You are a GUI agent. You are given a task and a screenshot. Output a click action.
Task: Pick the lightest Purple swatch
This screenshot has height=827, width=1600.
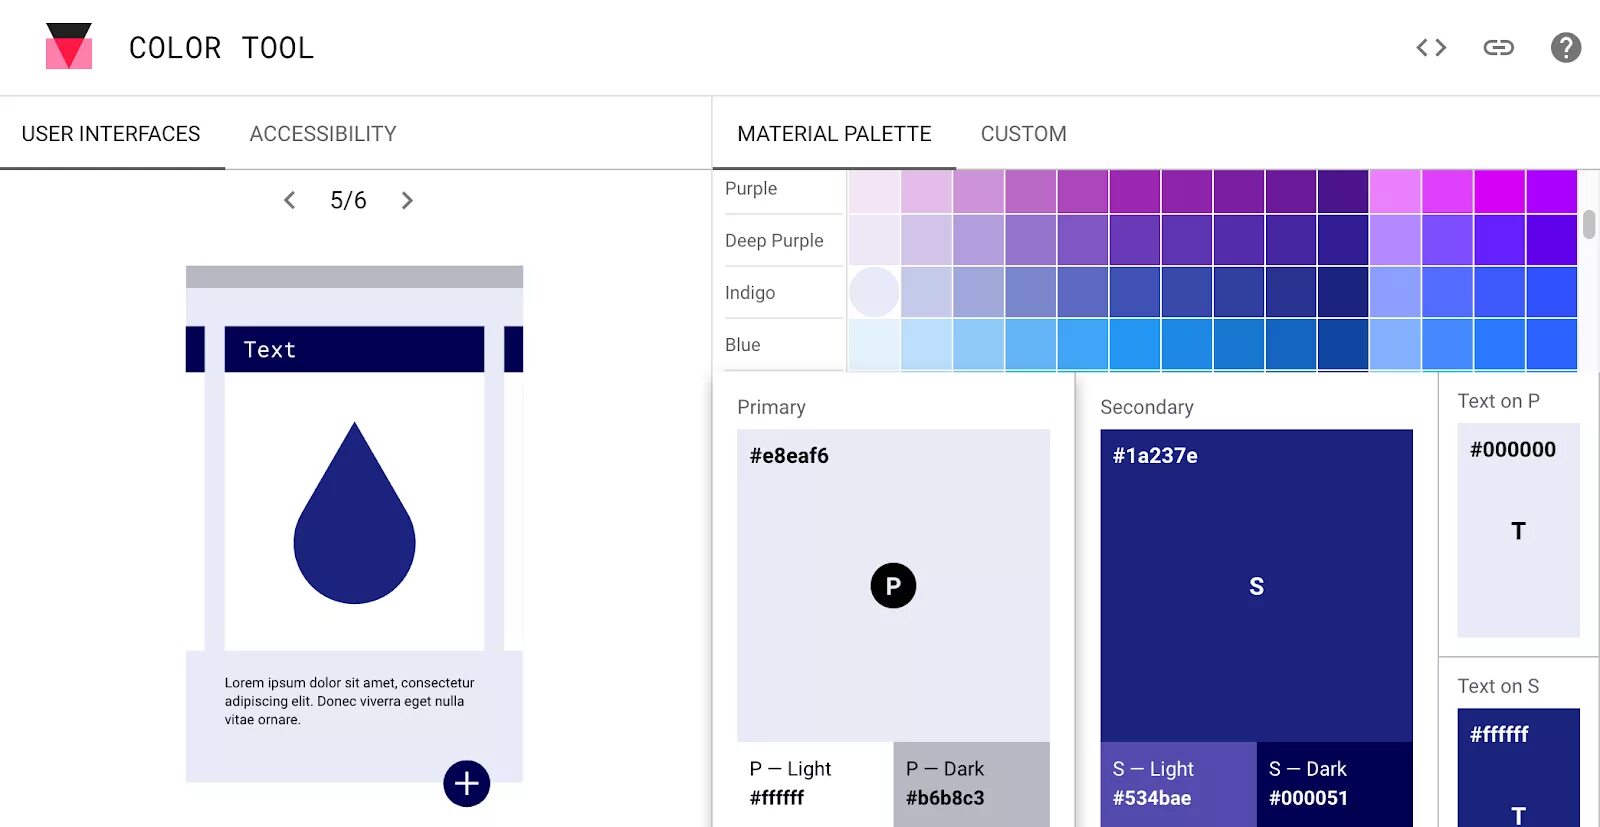coord(874,191)
